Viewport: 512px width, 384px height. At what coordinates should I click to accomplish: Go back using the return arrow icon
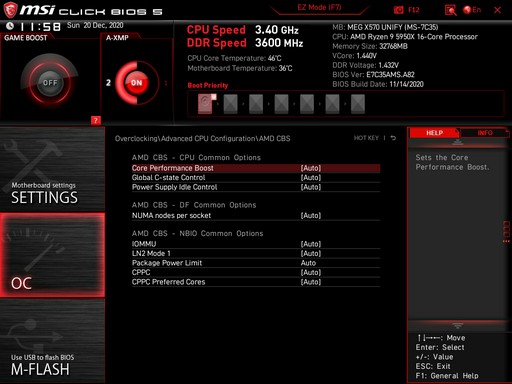click(393, 138)
